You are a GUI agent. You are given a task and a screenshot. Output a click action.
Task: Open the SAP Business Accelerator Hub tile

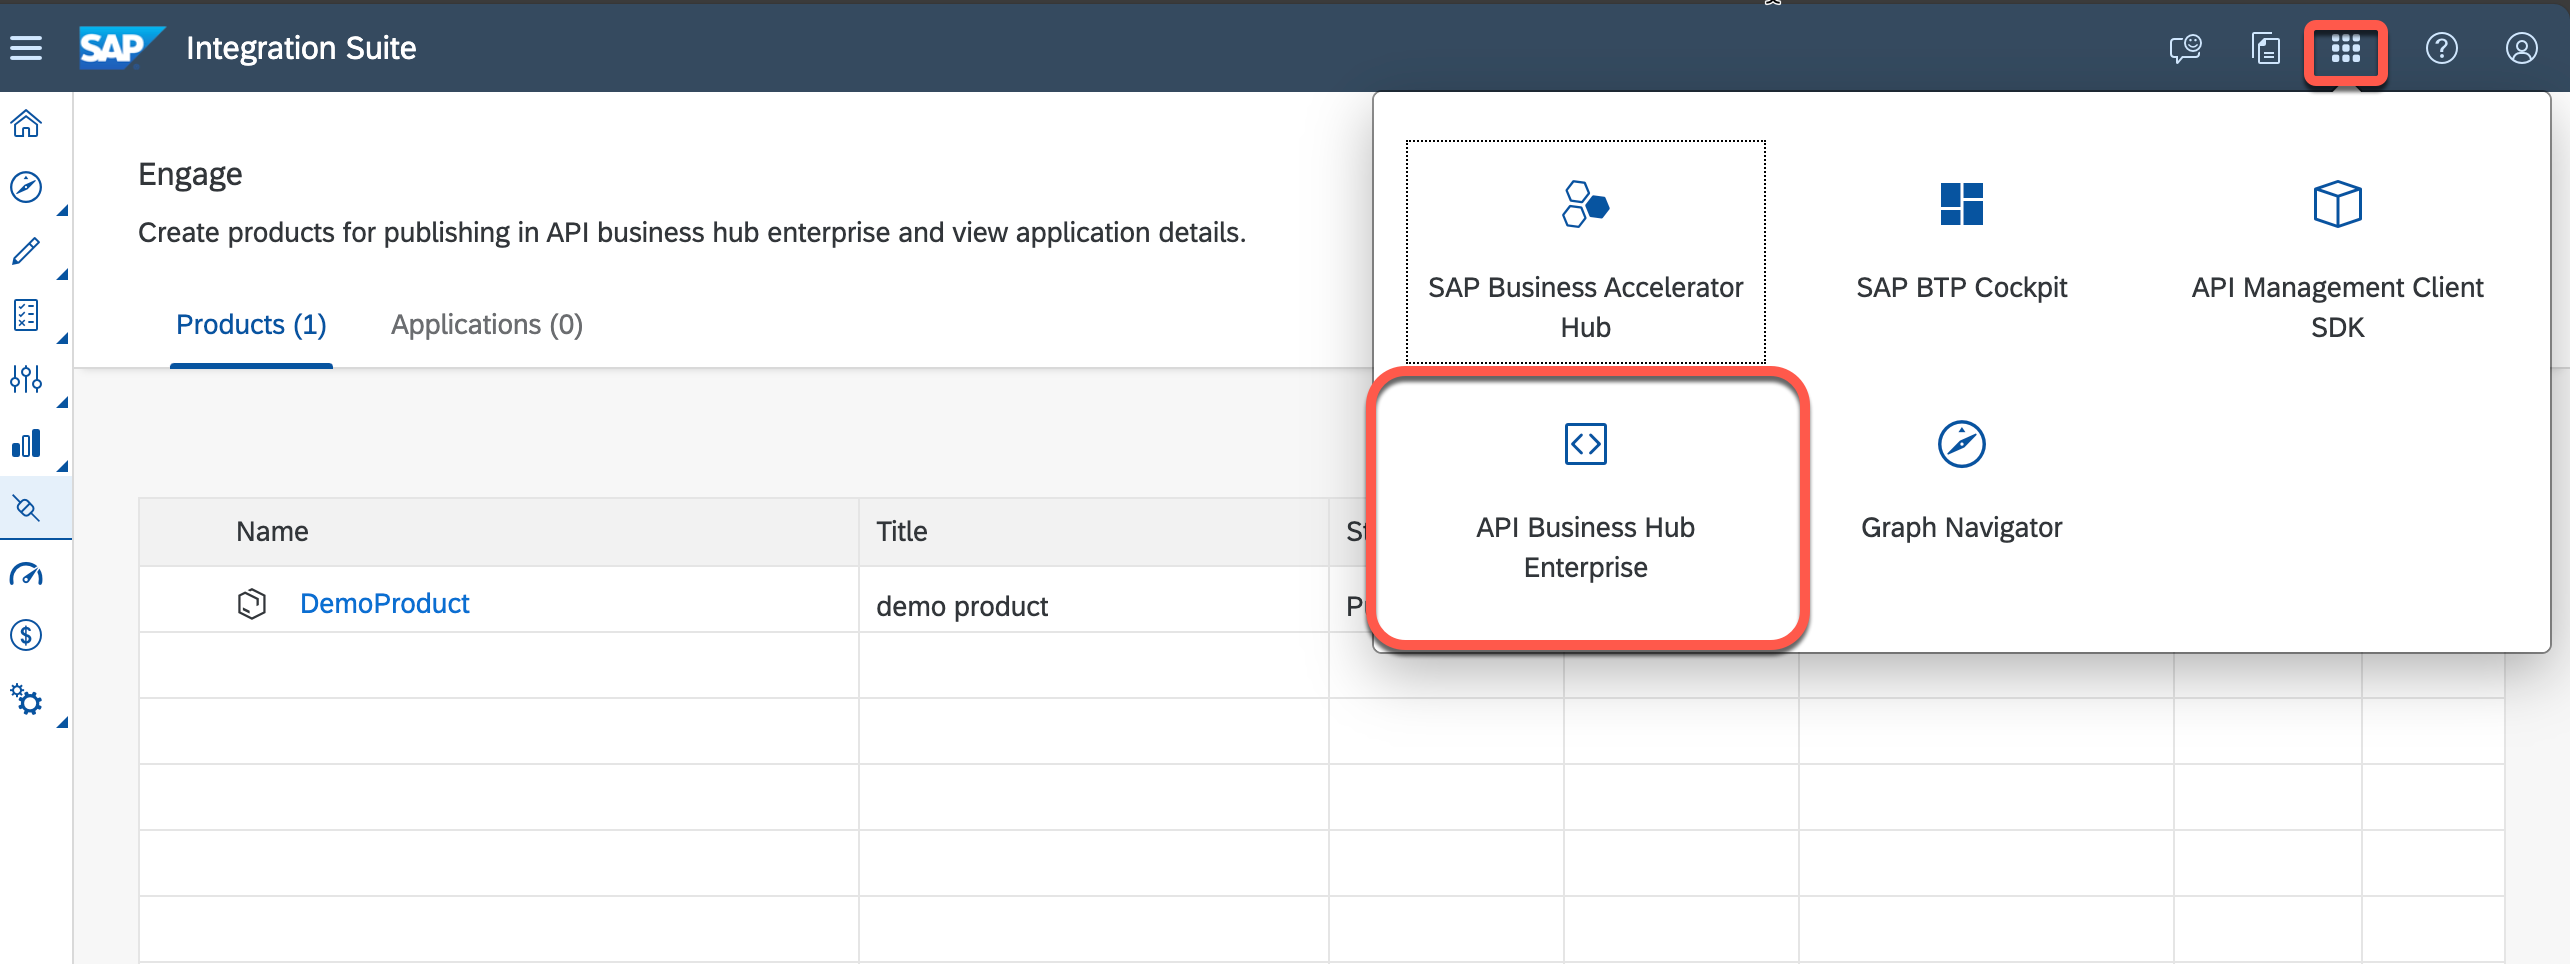pos(1585,250)
